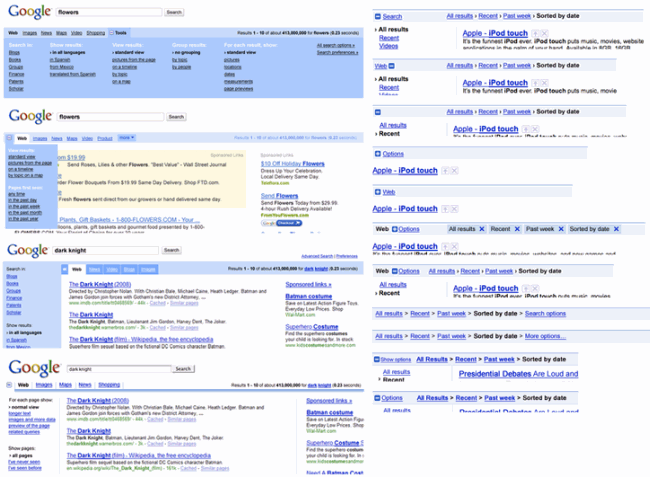Show locations for each result
Viewport: 650px width, 477px height.
click(x=233, y=67)
